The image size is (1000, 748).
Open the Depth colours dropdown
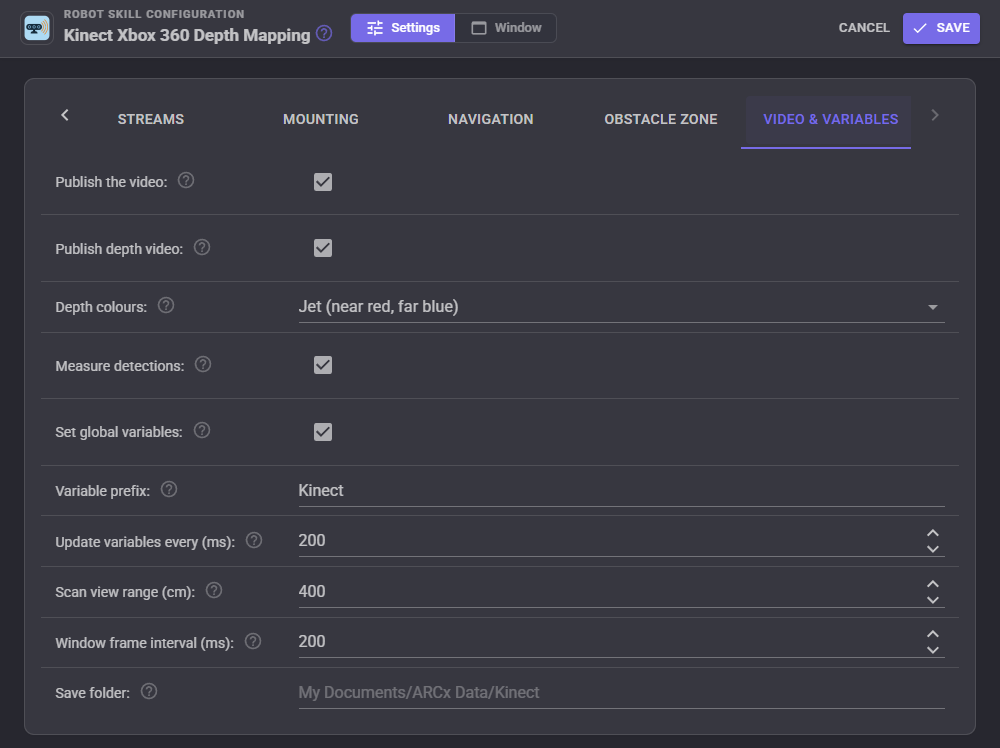pyautogui.click(x=621, y=307)
